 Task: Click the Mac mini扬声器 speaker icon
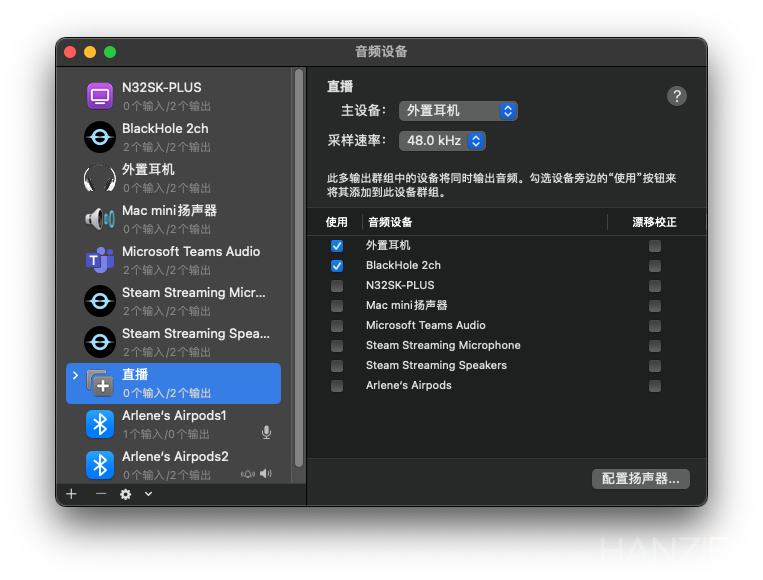(x=100, y=219)
